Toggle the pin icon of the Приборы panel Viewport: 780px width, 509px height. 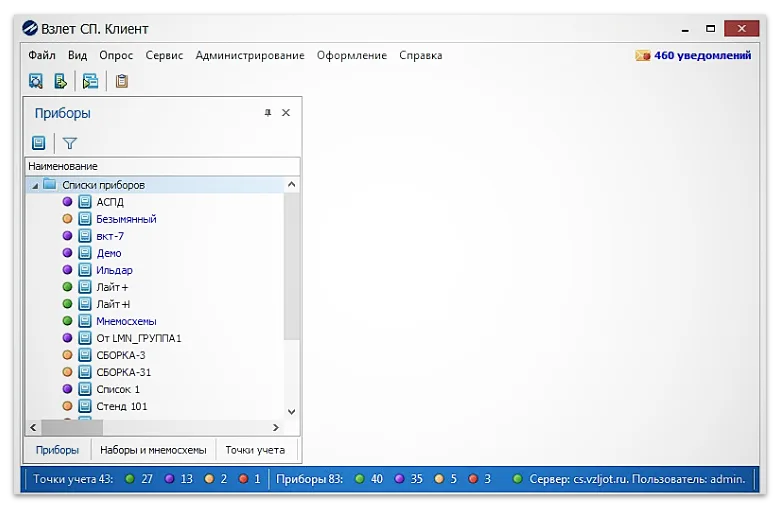[x=268, y=113]
